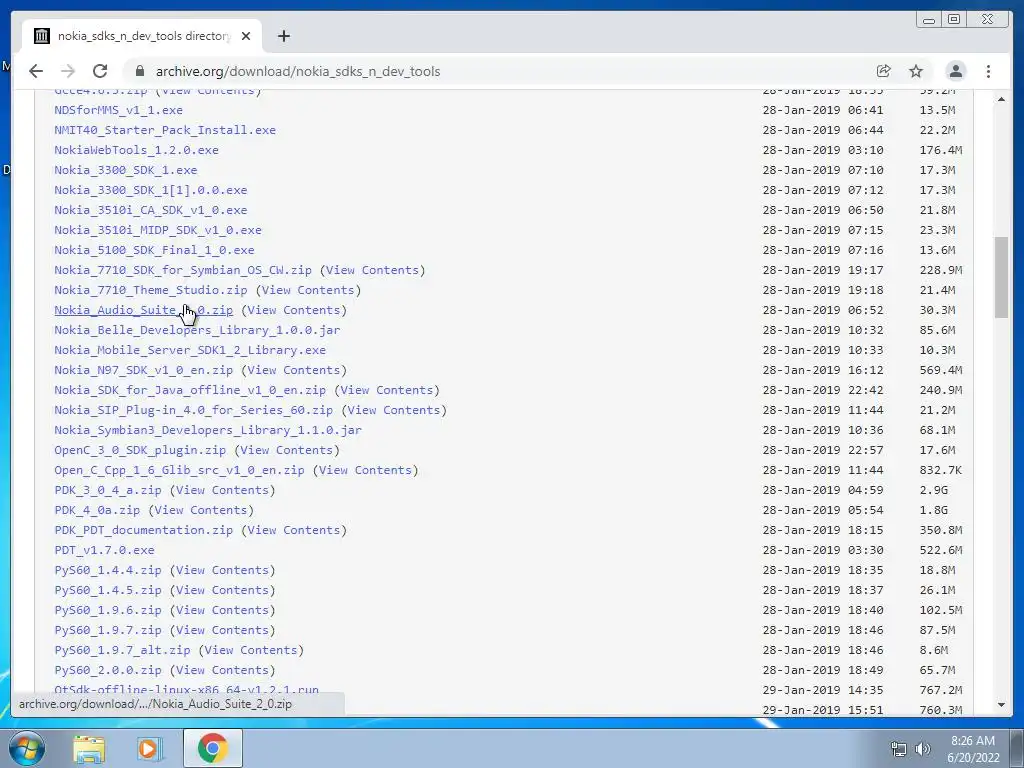The height and width of the screenshot is (768, 1024).
Task: Download PDK_3_0_4_a.zip
Action: (x=108, y=490)
